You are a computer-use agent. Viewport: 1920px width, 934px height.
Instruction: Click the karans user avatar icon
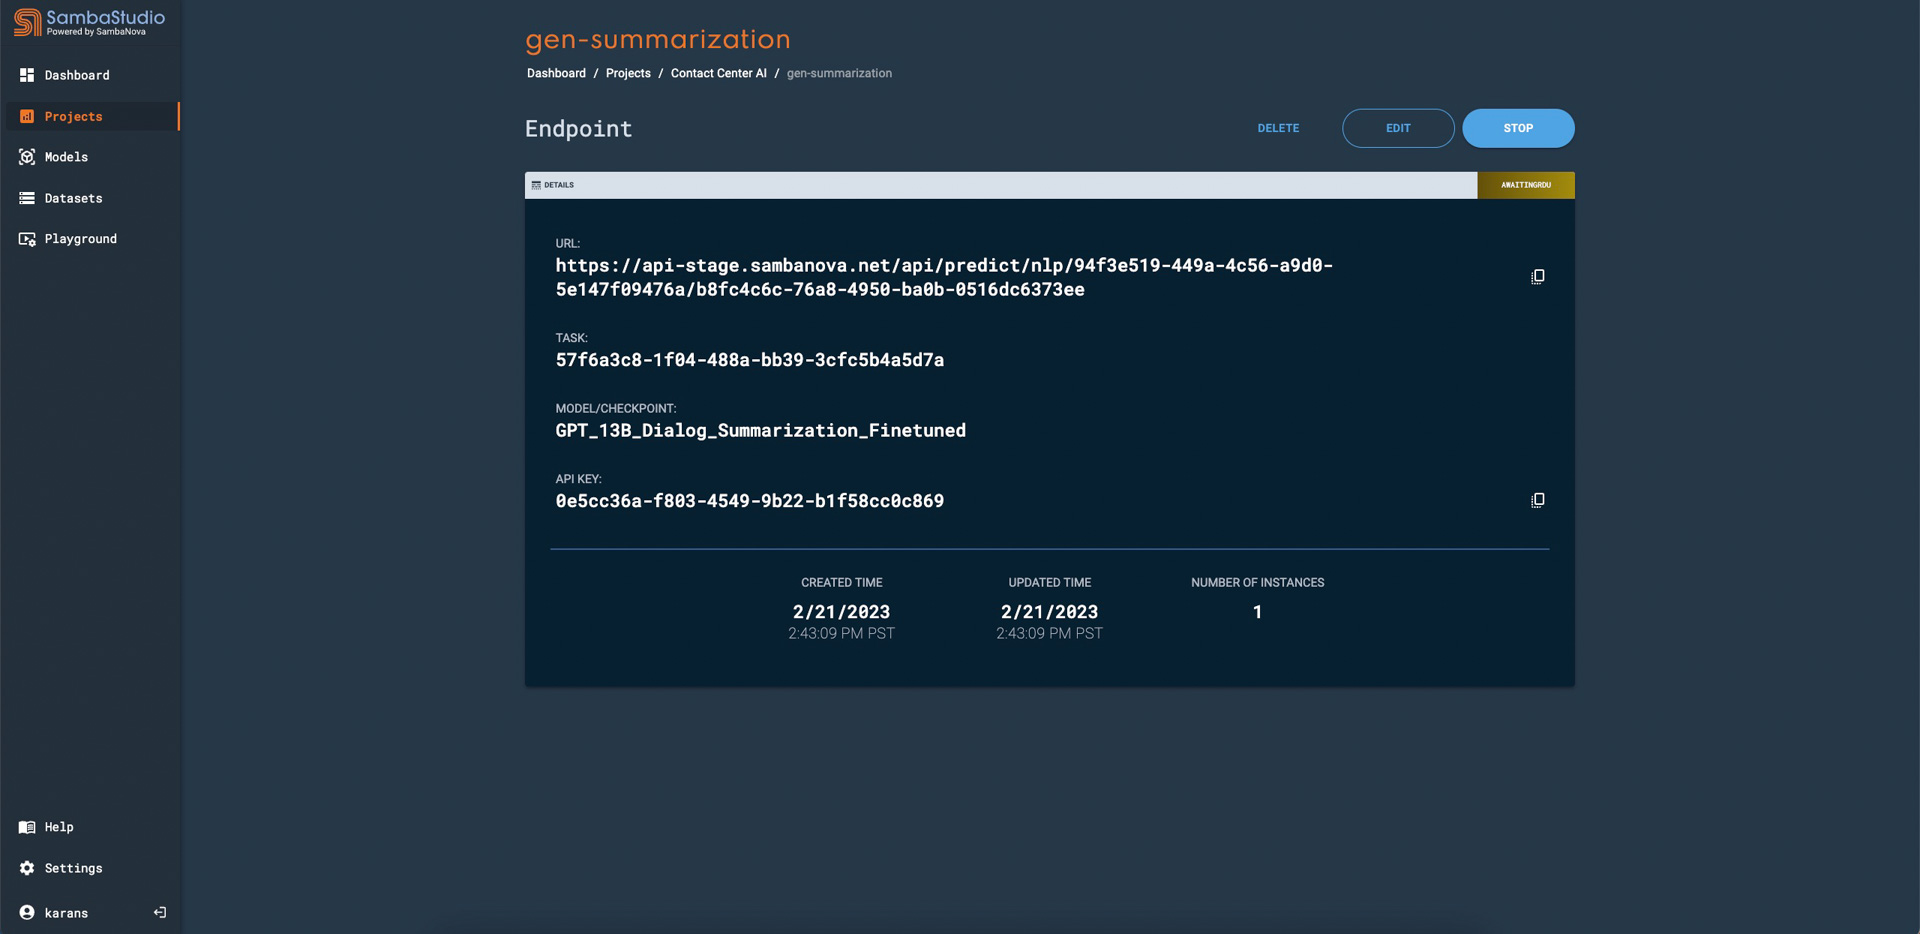27,913
